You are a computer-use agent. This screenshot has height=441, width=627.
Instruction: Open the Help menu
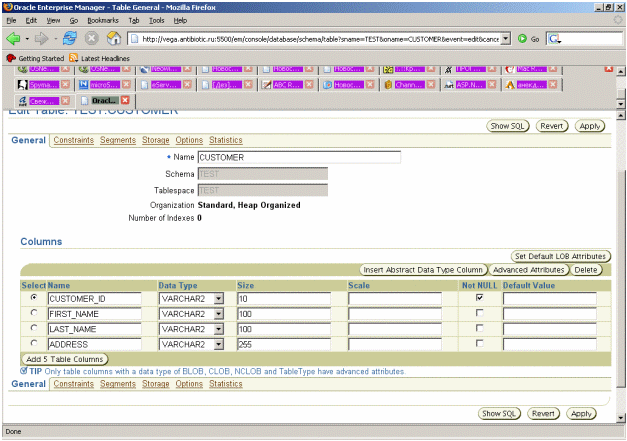pyautogui.click(x=180, y=20)
